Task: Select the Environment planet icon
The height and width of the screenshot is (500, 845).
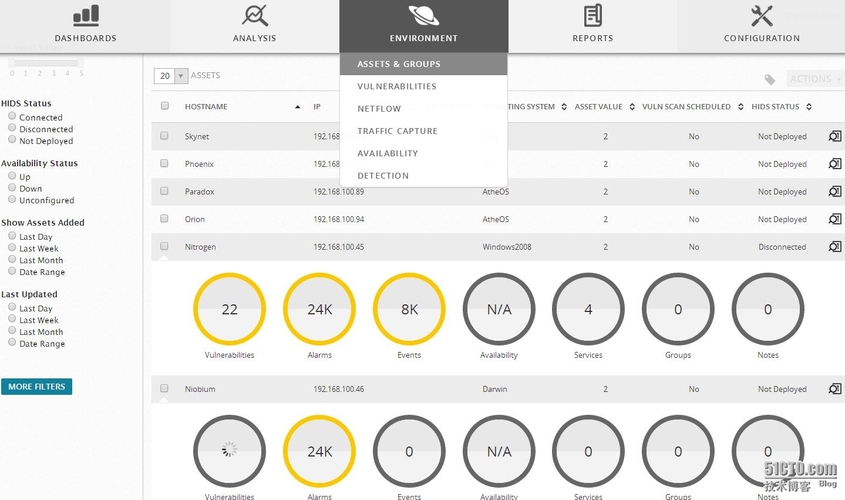Action: pos(424,15)
